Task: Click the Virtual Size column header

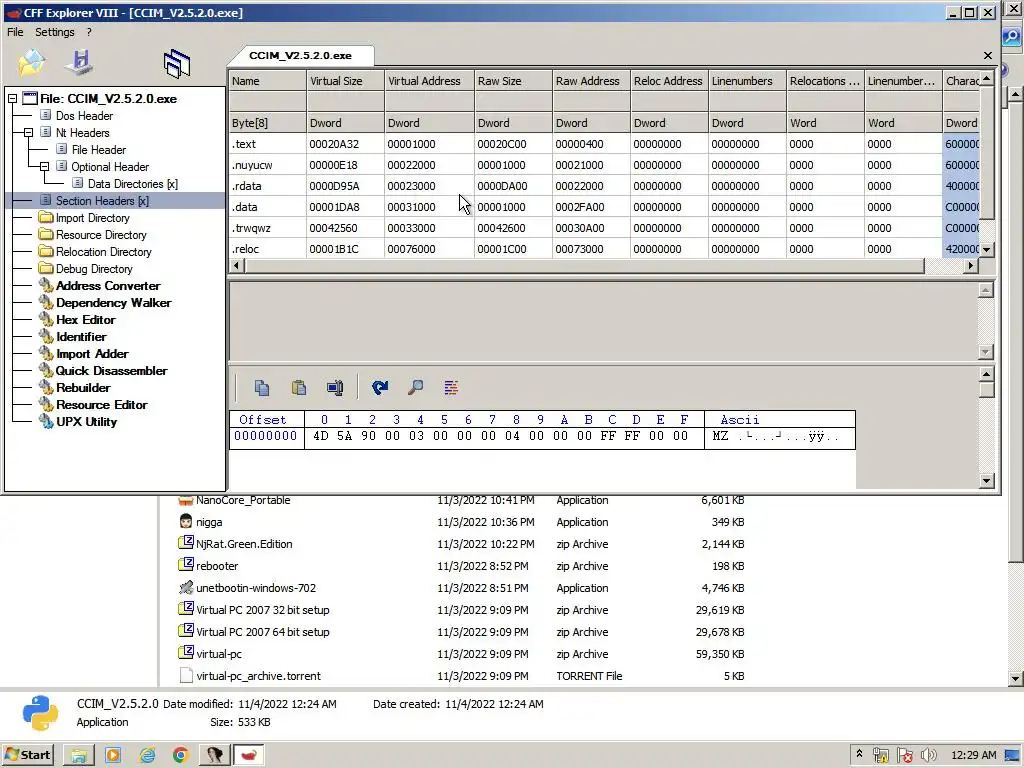Action: pyautogui.click(x=345, y=81)
